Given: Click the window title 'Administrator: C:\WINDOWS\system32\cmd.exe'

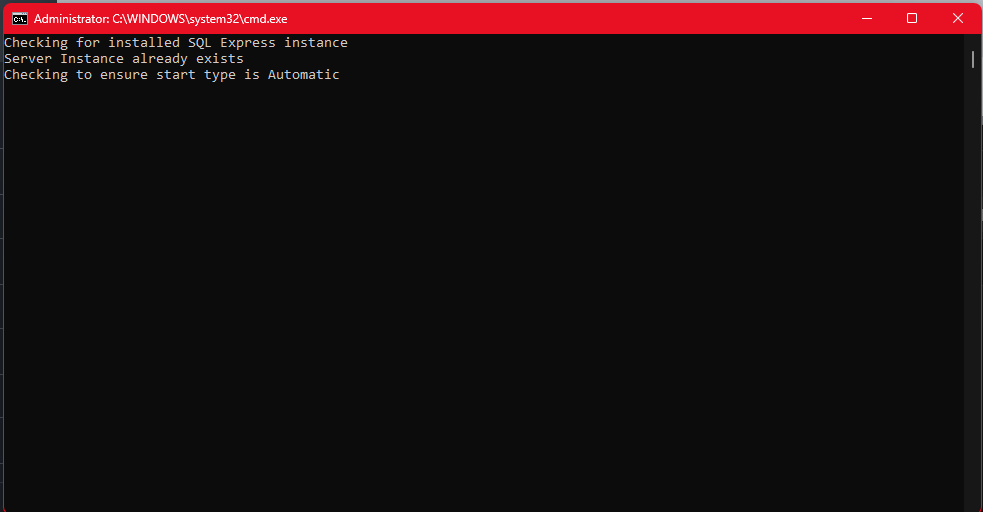Looking at the screenshot, I should click(160, 19).
